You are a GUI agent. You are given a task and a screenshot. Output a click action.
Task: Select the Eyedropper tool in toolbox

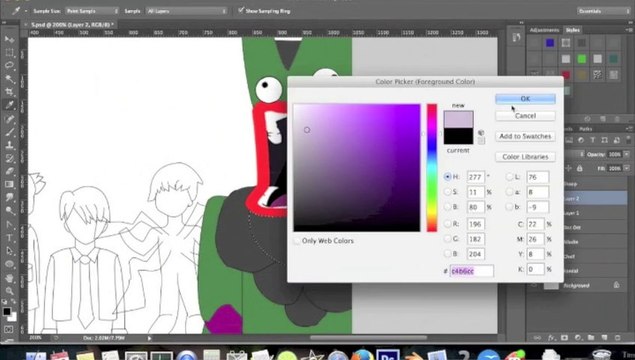click(9, 105)
